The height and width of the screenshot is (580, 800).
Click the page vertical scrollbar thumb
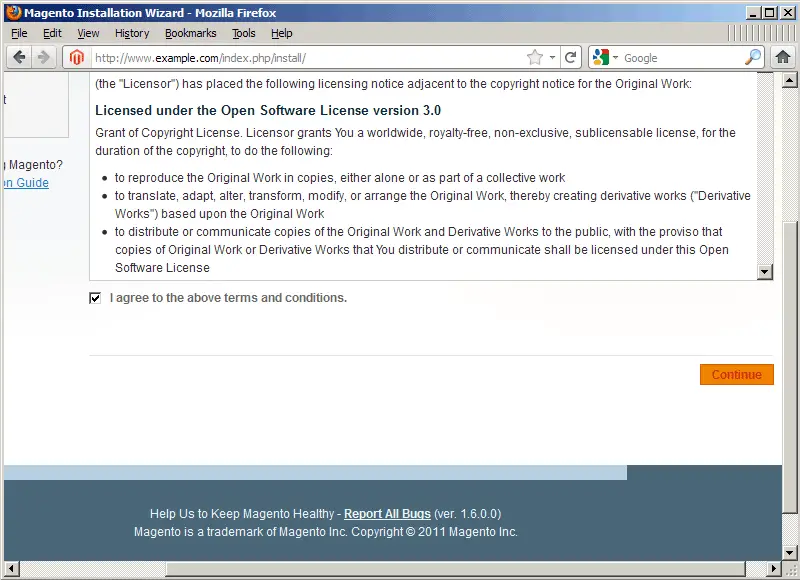point(790,366)
